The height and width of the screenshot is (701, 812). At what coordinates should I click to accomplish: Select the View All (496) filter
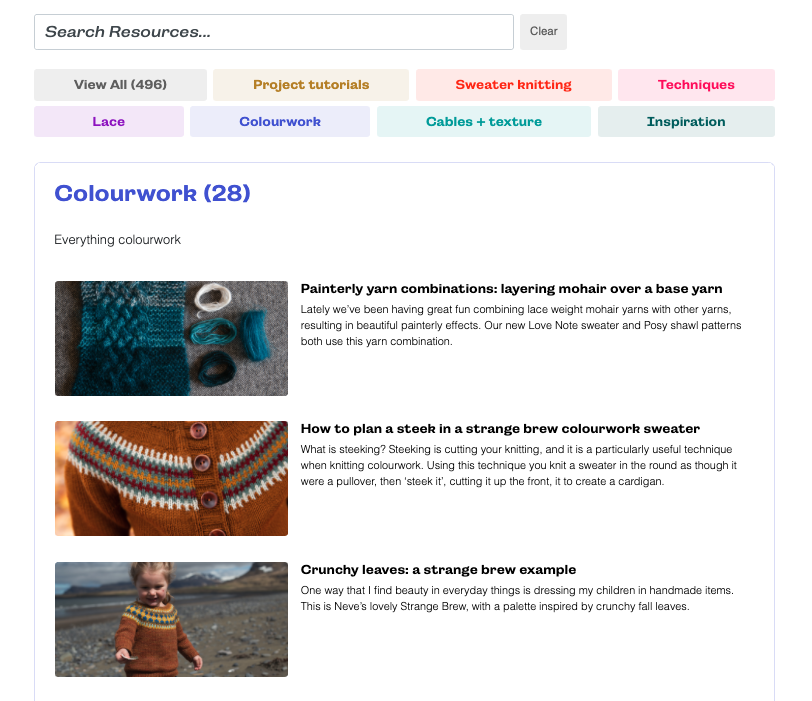point(120,85)
